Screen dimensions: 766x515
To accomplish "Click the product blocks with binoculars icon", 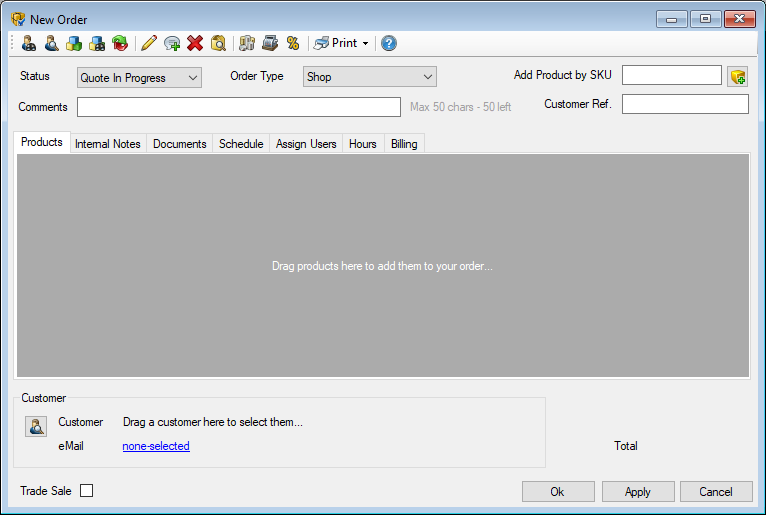I will [97, 43].
